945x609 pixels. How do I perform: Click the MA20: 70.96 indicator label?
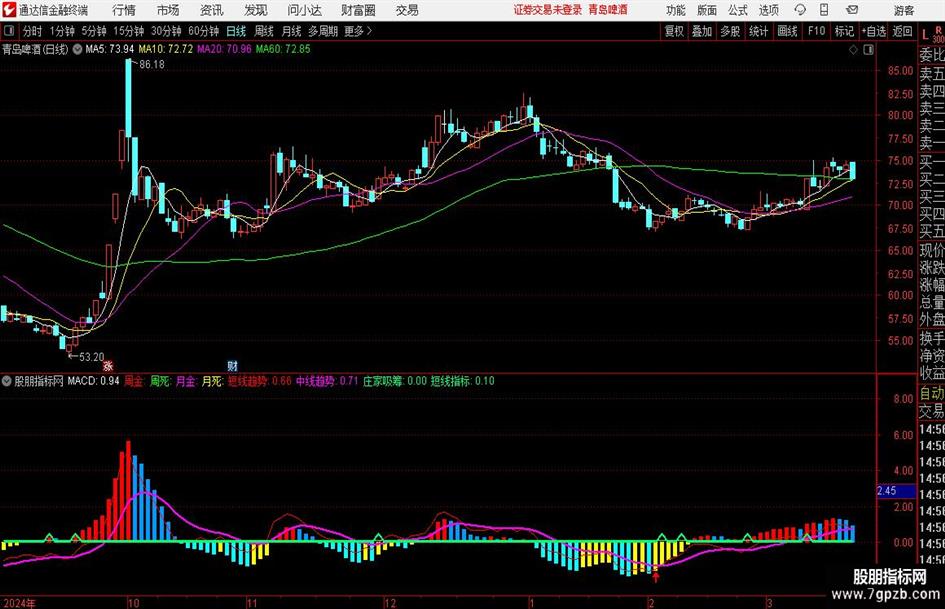click(224, 49)
